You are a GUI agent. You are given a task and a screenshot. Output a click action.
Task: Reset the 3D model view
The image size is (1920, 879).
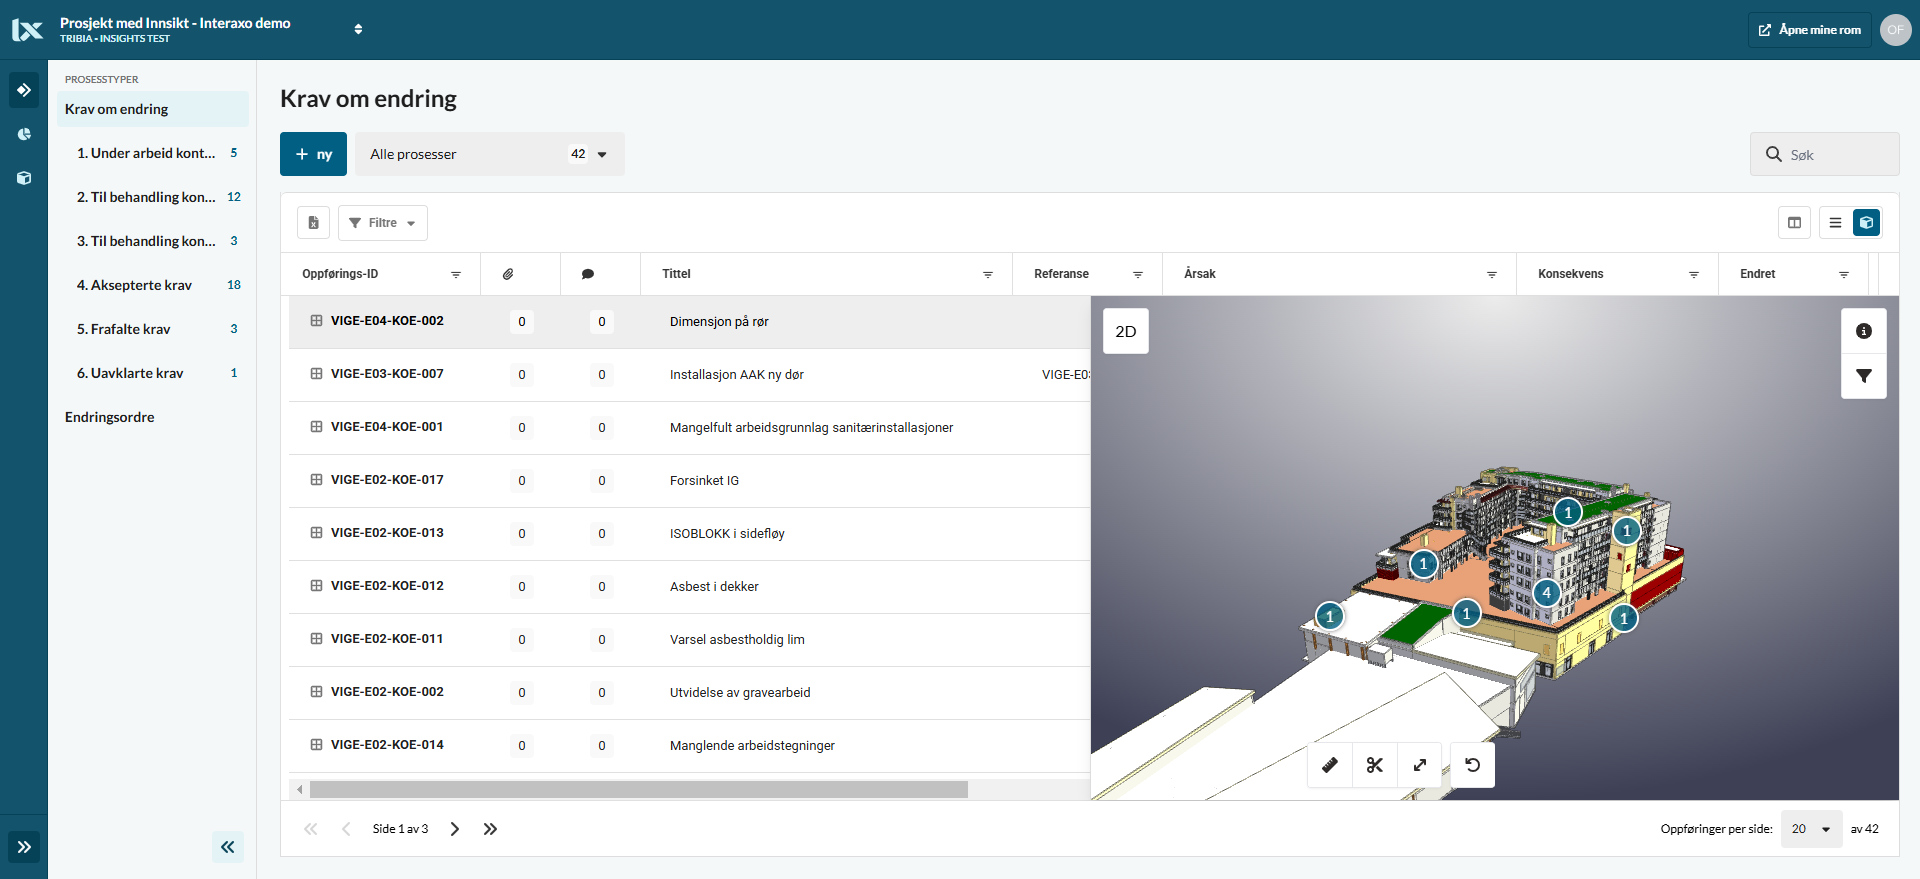pyautogui.click(x=1472, y=765)
